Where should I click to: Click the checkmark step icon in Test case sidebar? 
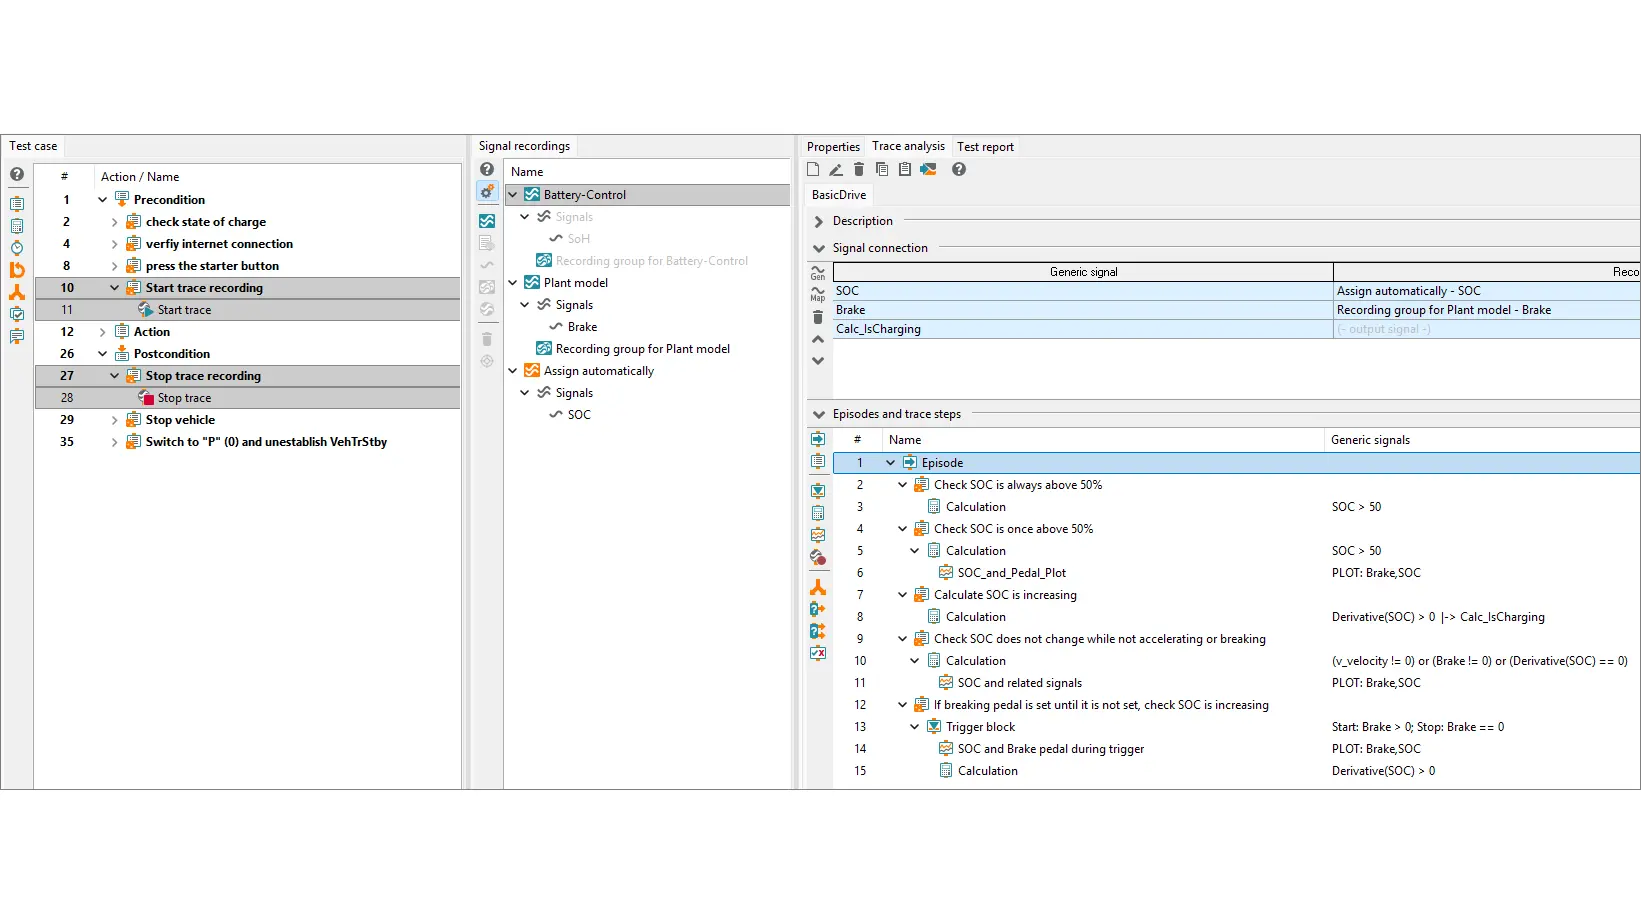point(17,314)
